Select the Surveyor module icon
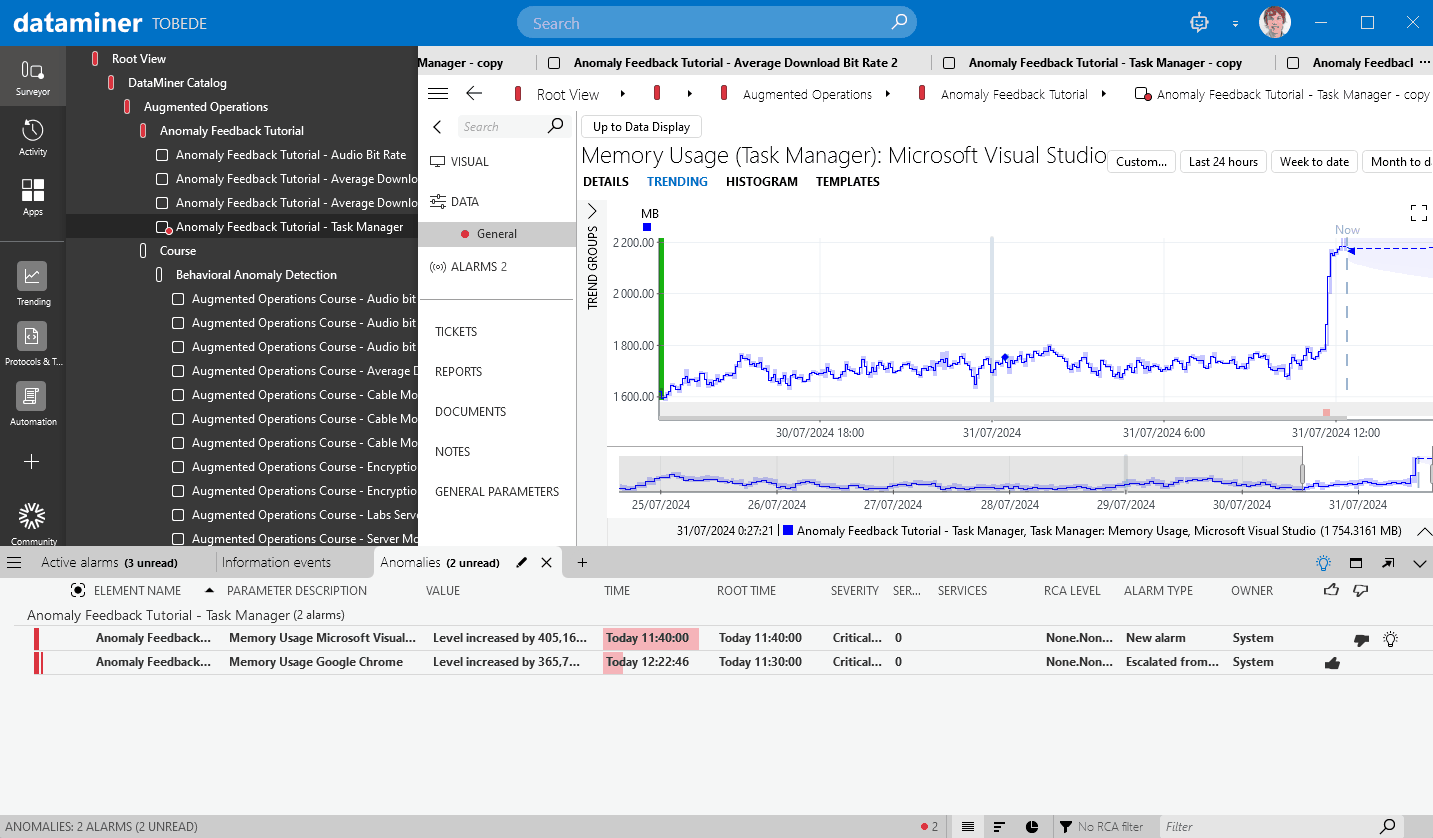The image size is (1433, 838). pyautogui.click(x=33, y=75)
